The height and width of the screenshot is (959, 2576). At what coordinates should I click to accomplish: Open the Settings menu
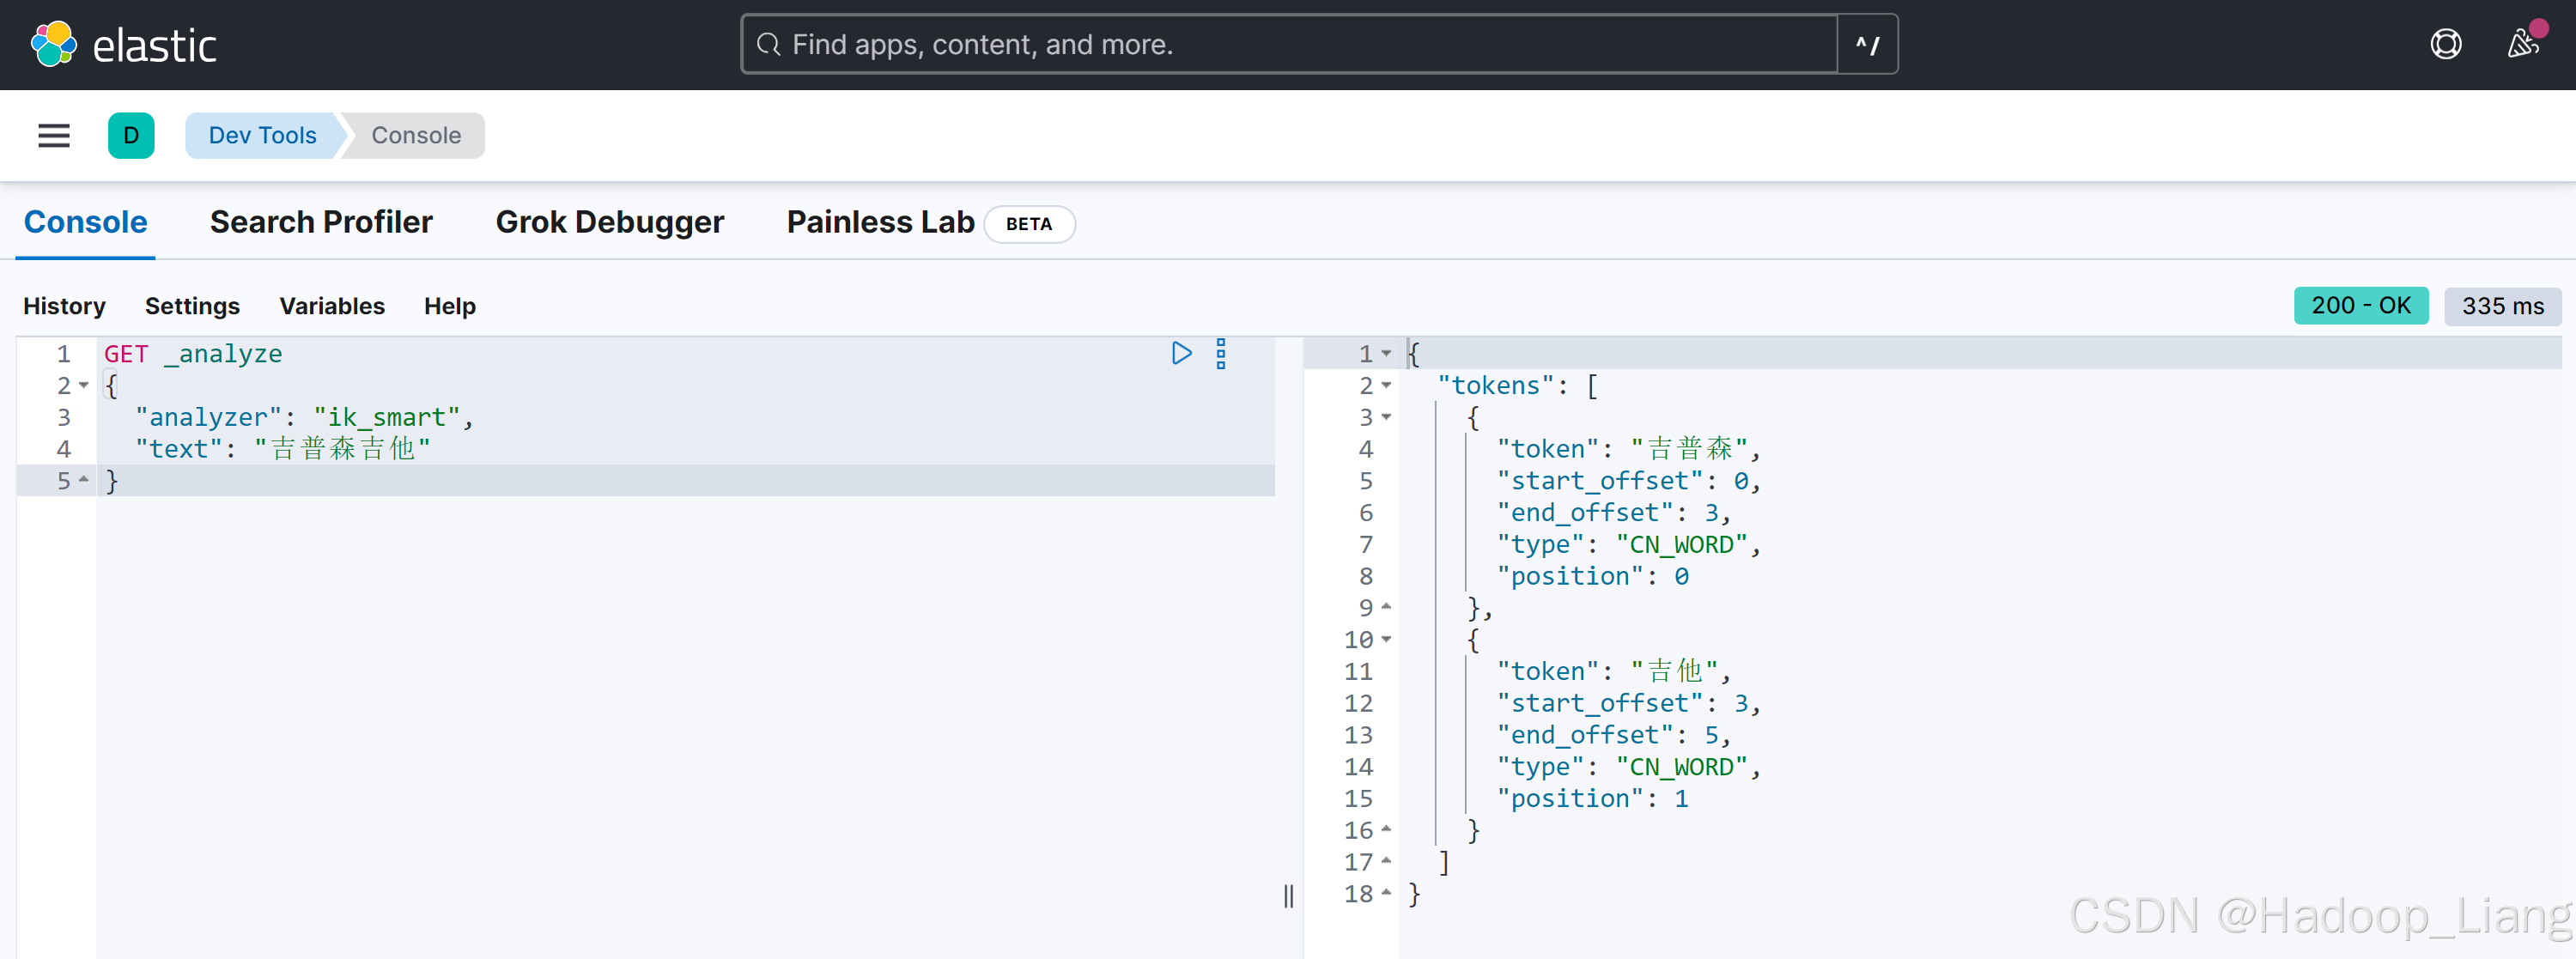(191, 306)
